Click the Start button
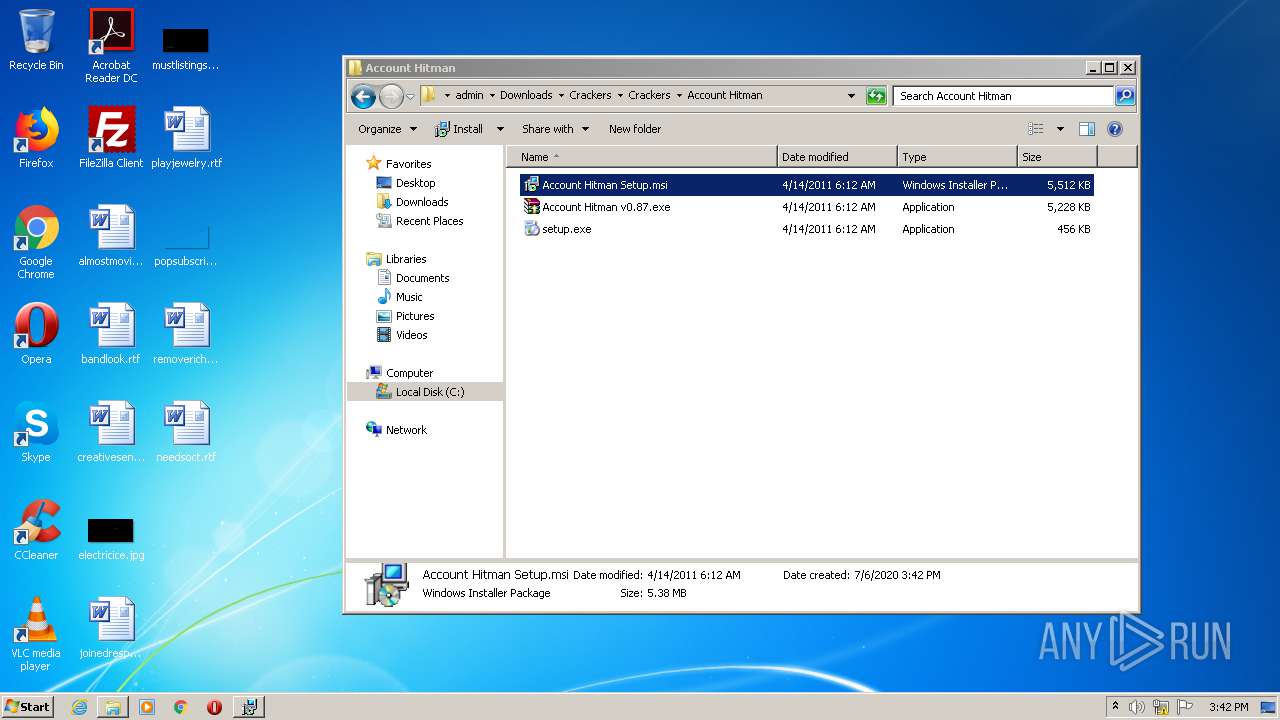This screenshot has width=1280, height=720. 28,707
